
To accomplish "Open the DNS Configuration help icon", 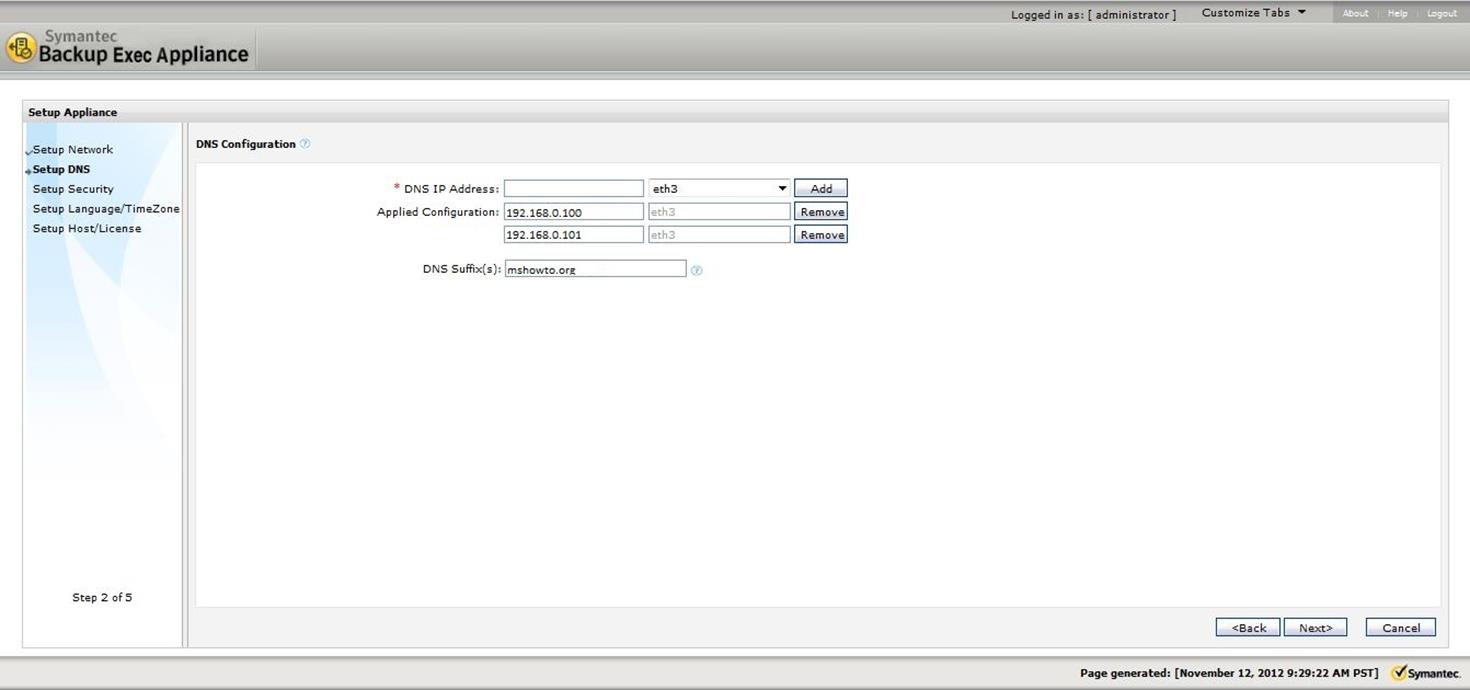I will pyautogui.click(x=305, y=144).
